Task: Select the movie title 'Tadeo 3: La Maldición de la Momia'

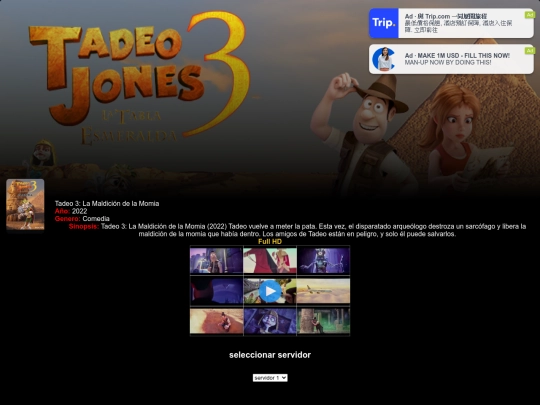Action: click(107, 204)
